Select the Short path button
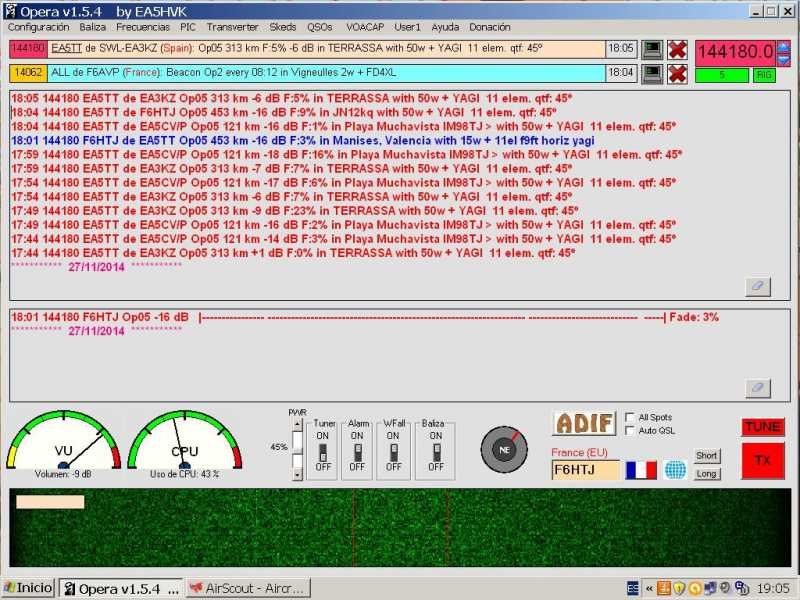 click(x=707, y=456)
